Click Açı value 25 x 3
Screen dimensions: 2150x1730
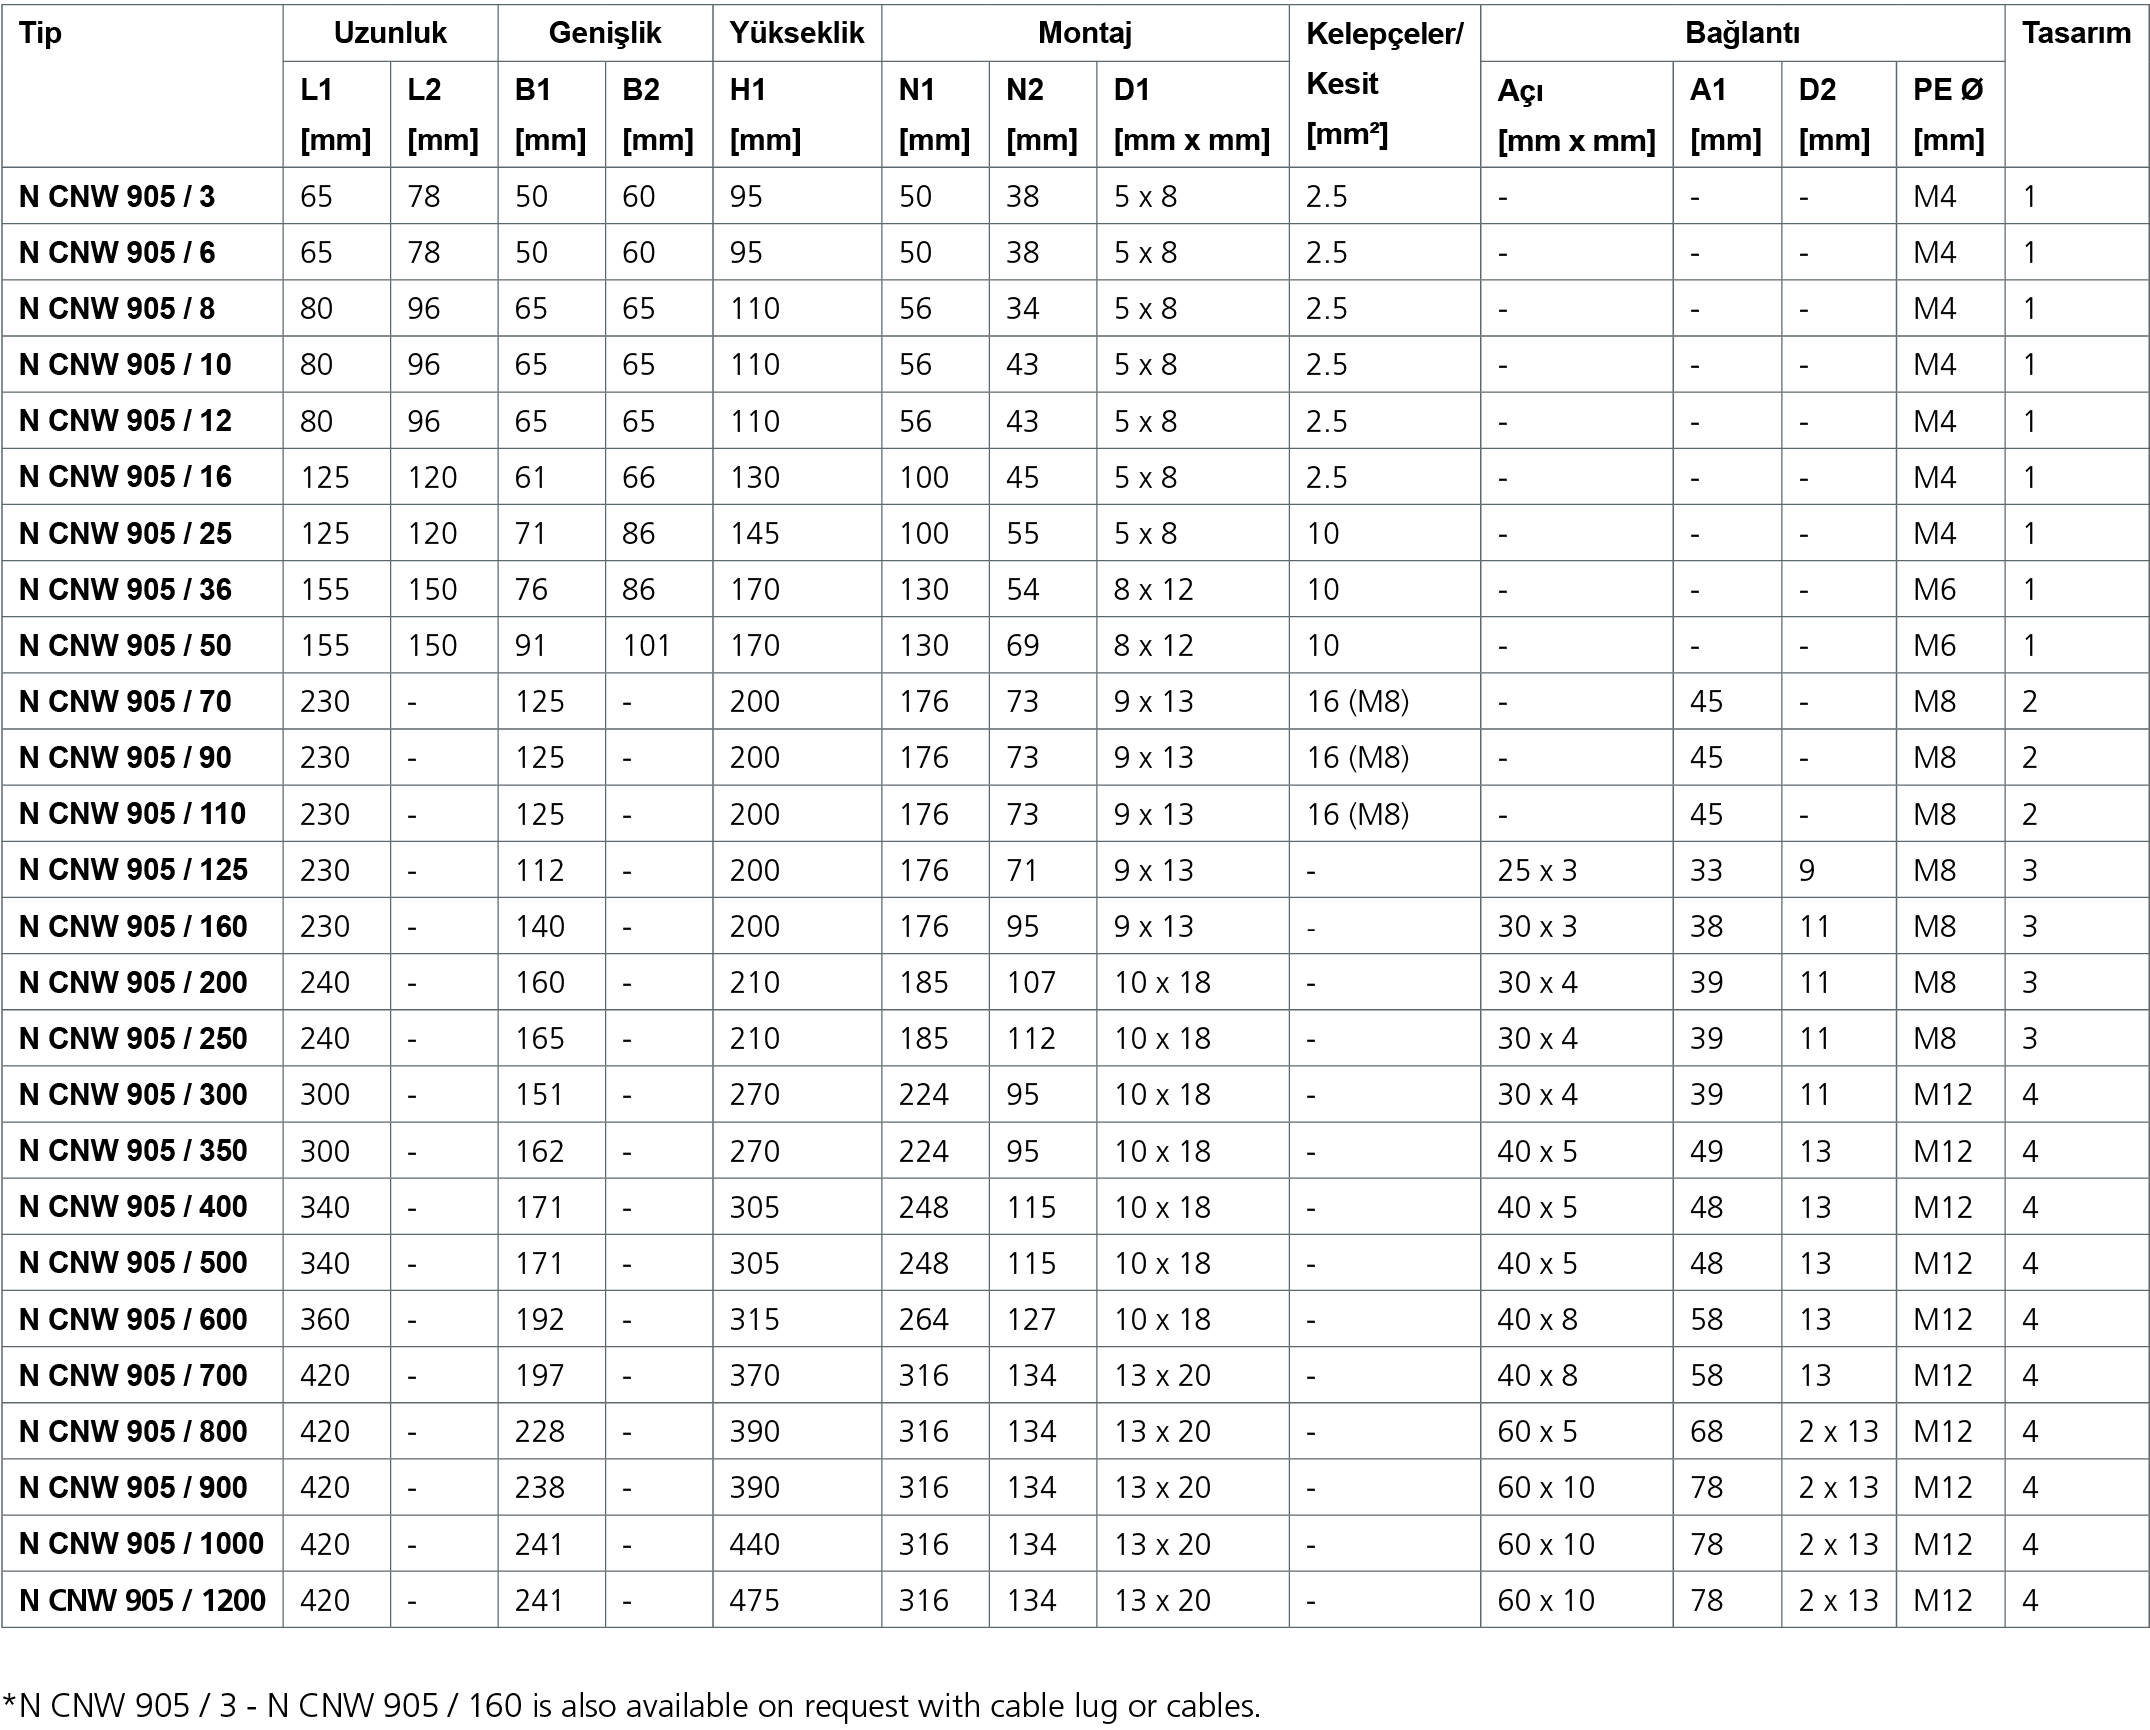click(x=1537, y=870)
